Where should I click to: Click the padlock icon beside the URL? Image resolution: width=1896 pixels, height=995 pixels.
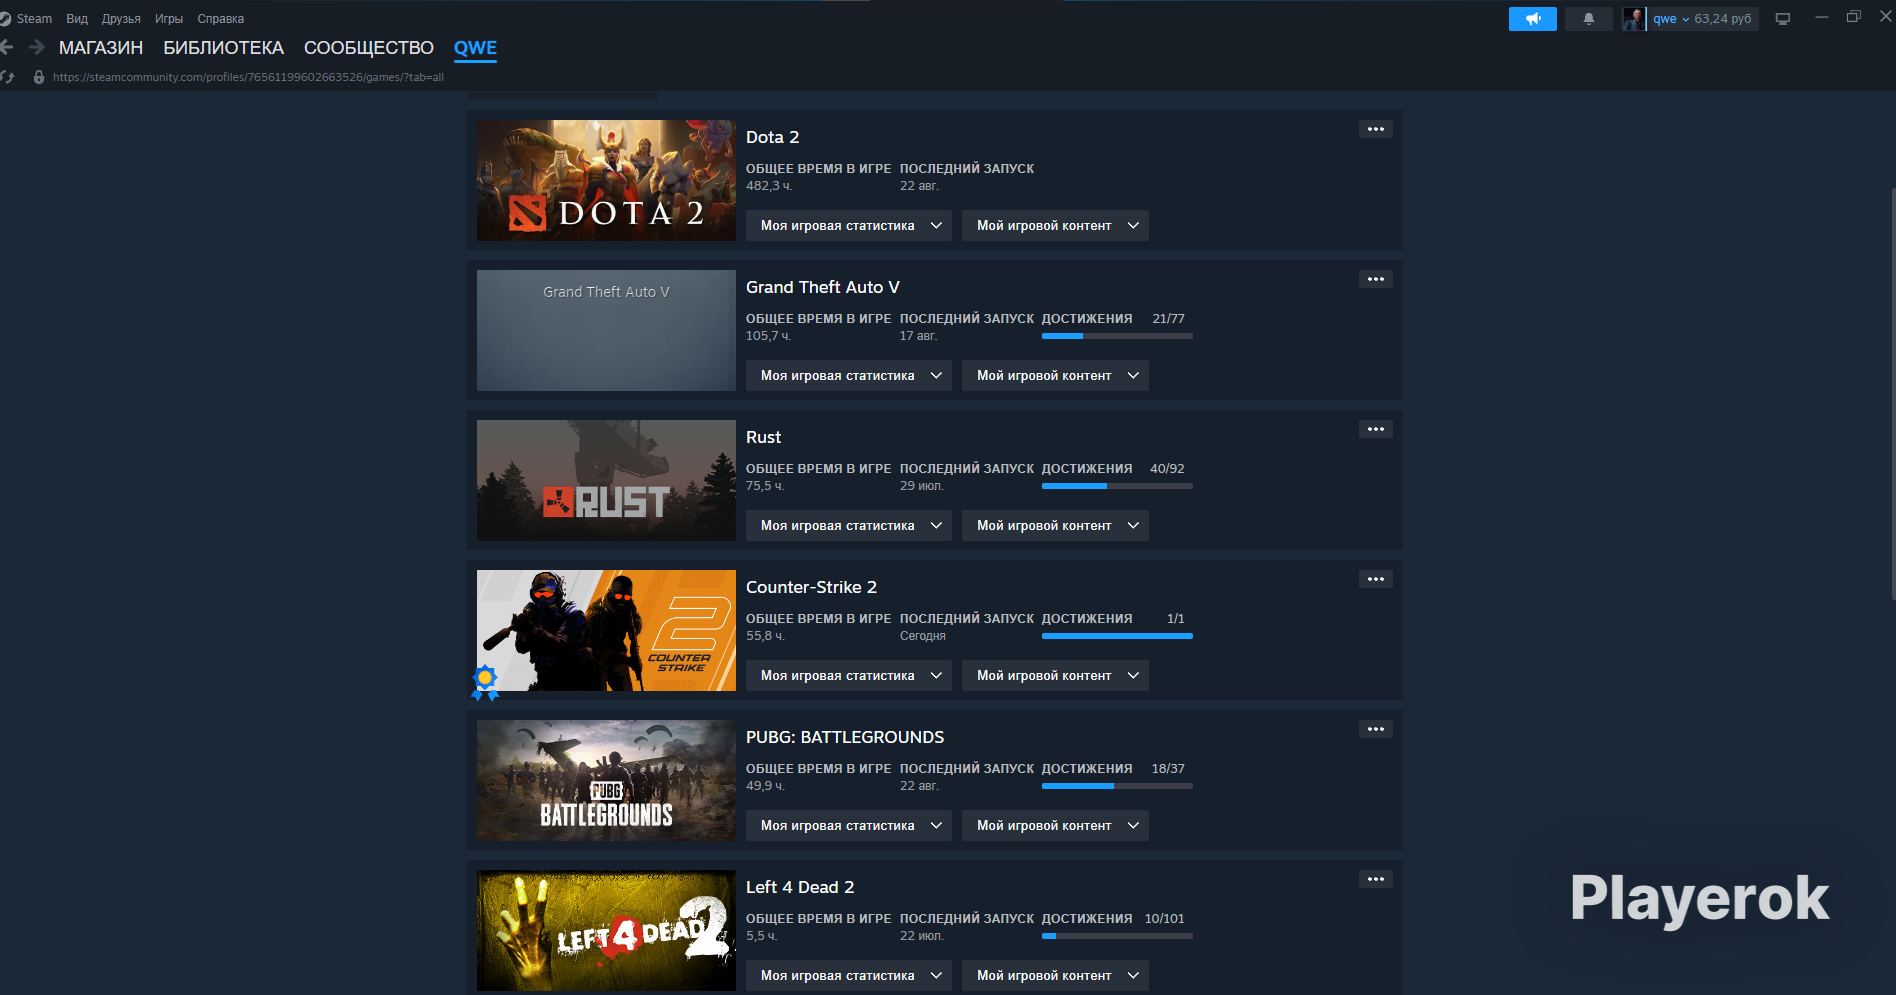pos(39,77)
